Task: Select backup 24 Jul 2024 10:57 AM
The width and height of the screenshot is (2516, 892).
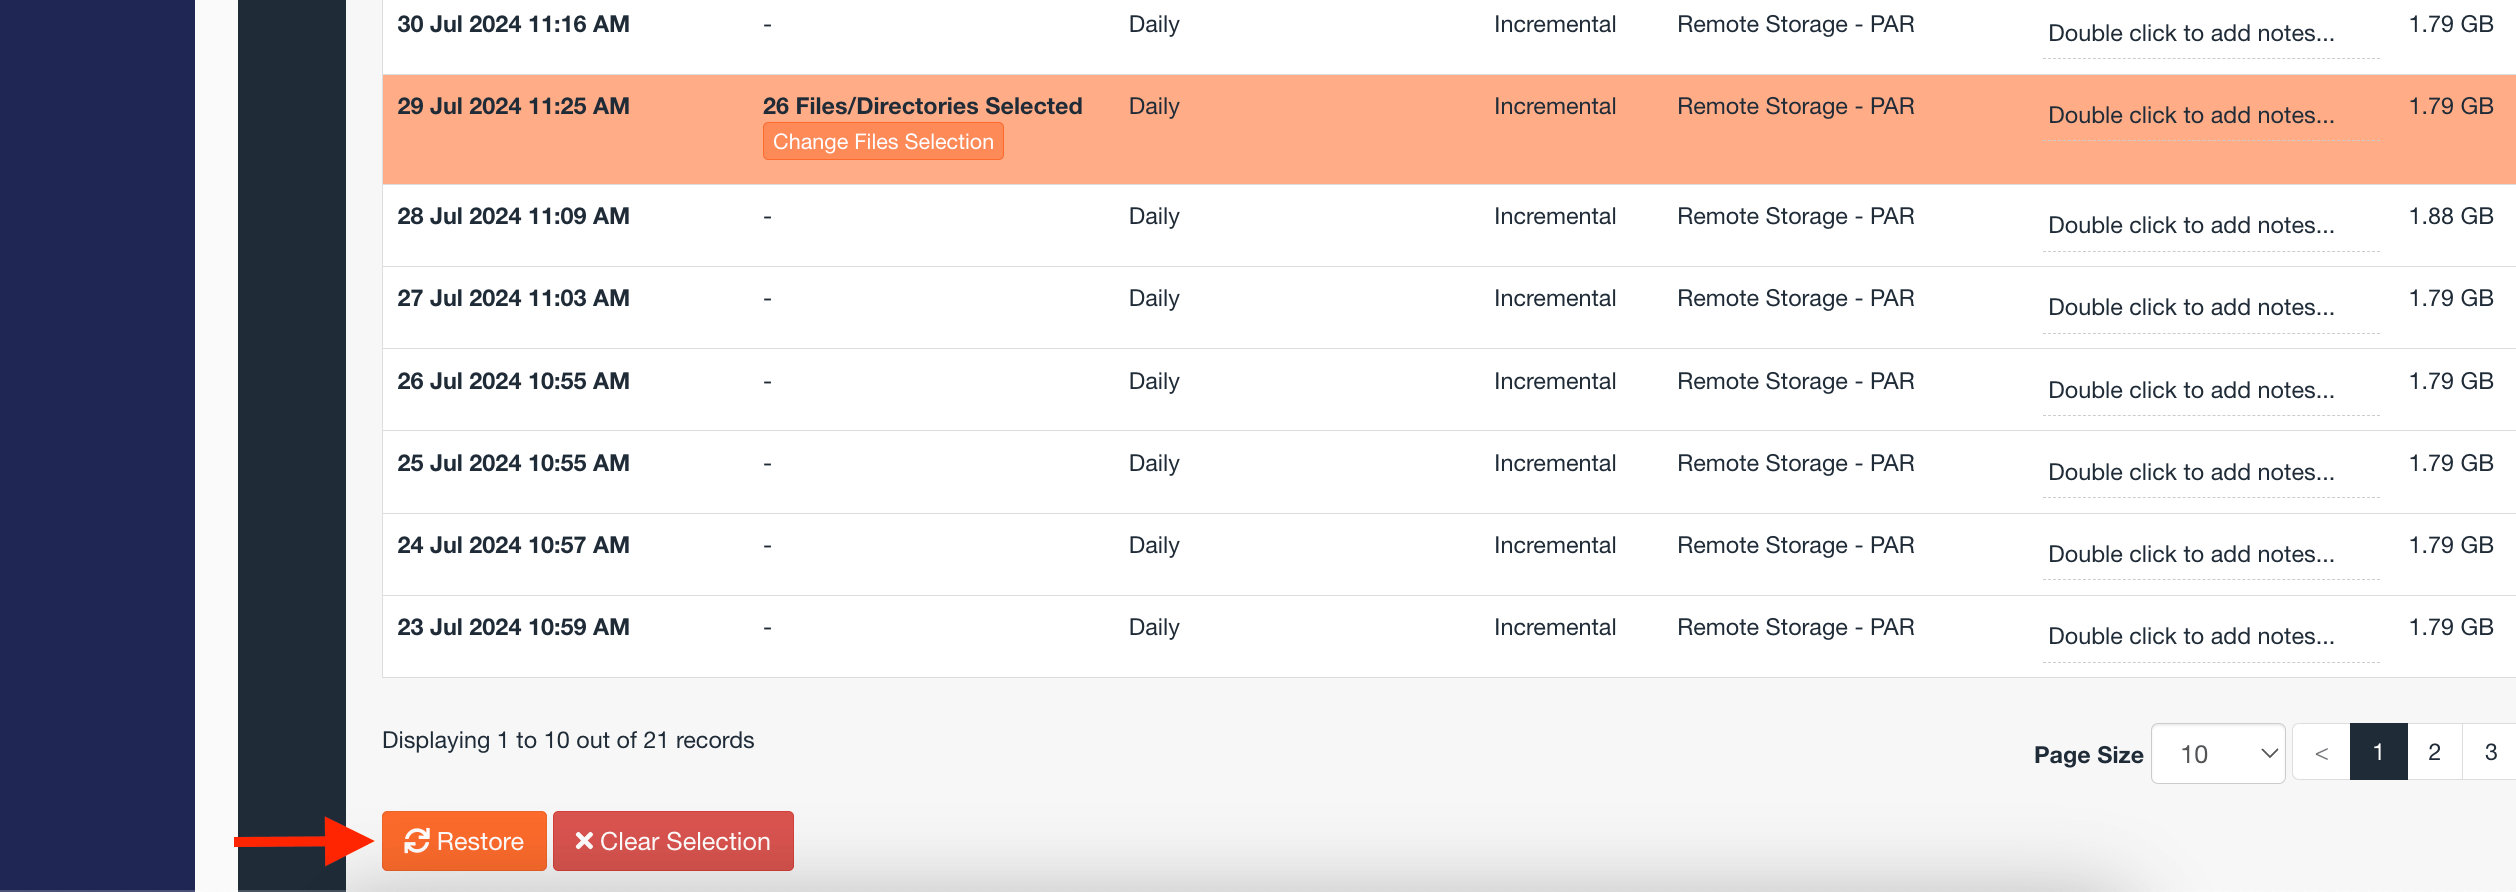Action: tap(513, 545)
